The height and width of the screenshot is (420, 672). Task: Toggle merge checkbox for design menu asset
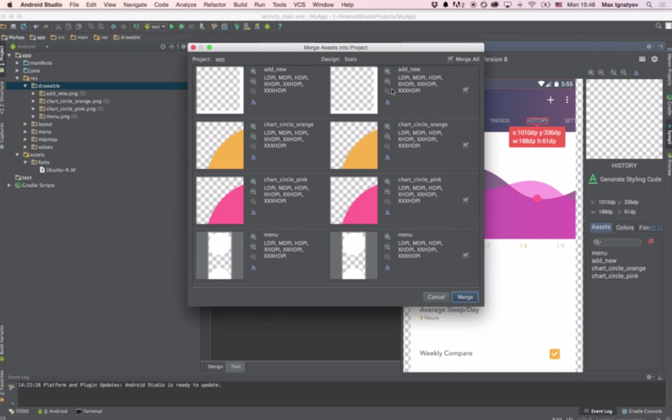tap(466, 255)
